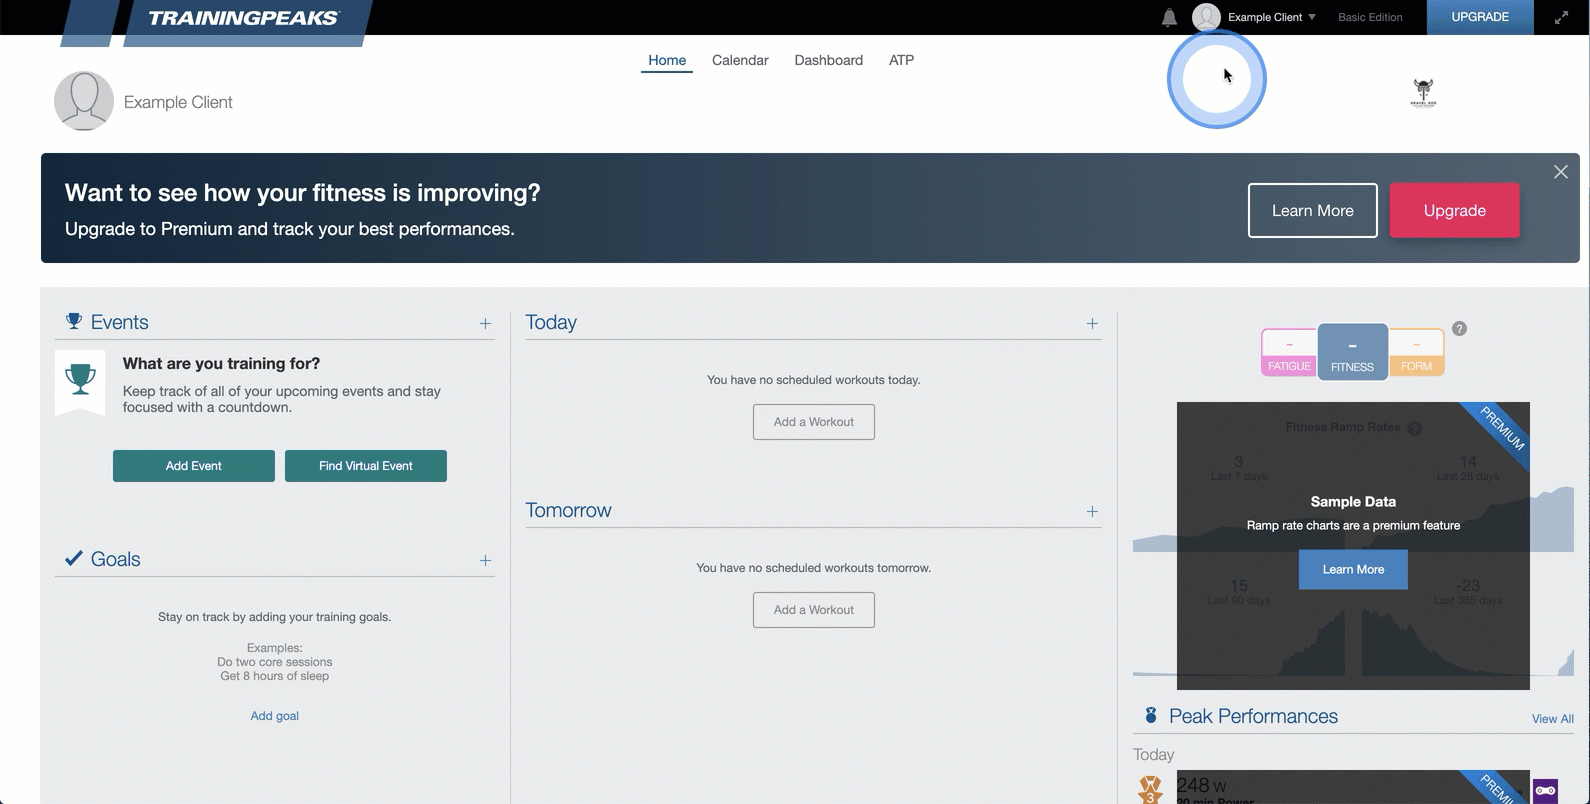
Task: Dismiss the Premium upgrade banner
Action: 1560,172
